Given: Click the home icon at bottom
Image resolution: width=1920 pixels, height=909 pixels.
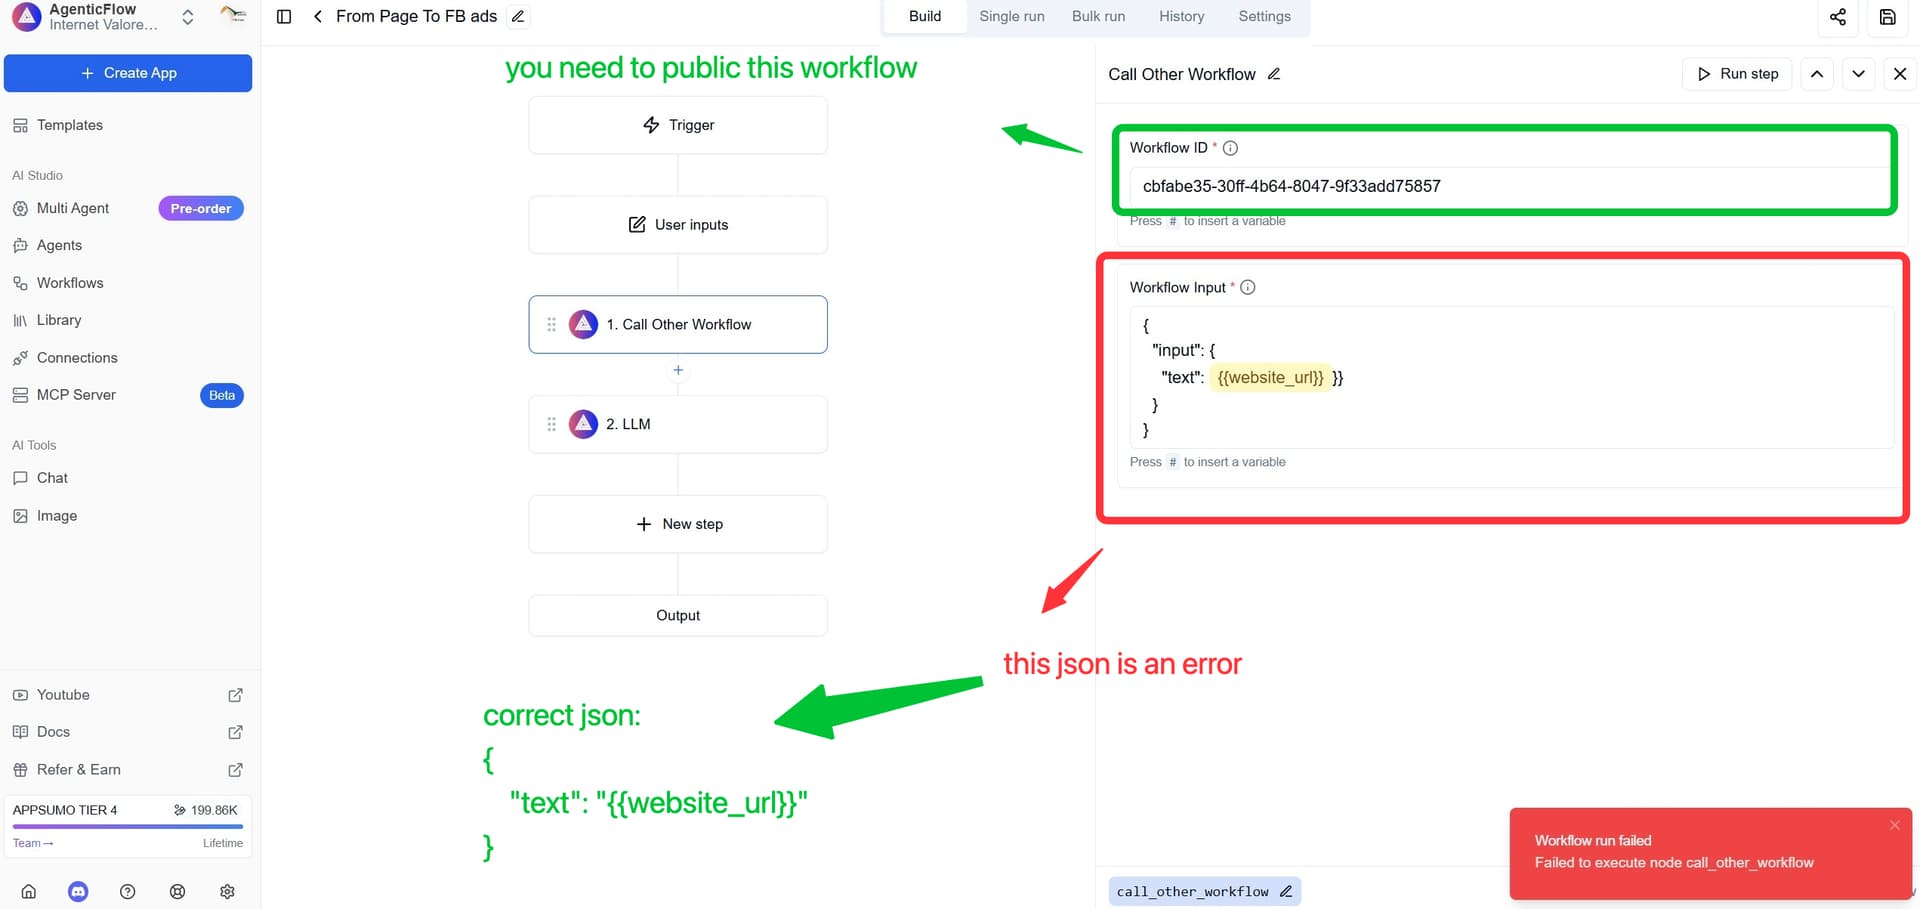Looking at the screenshot, I should click(x=29, y=892).
